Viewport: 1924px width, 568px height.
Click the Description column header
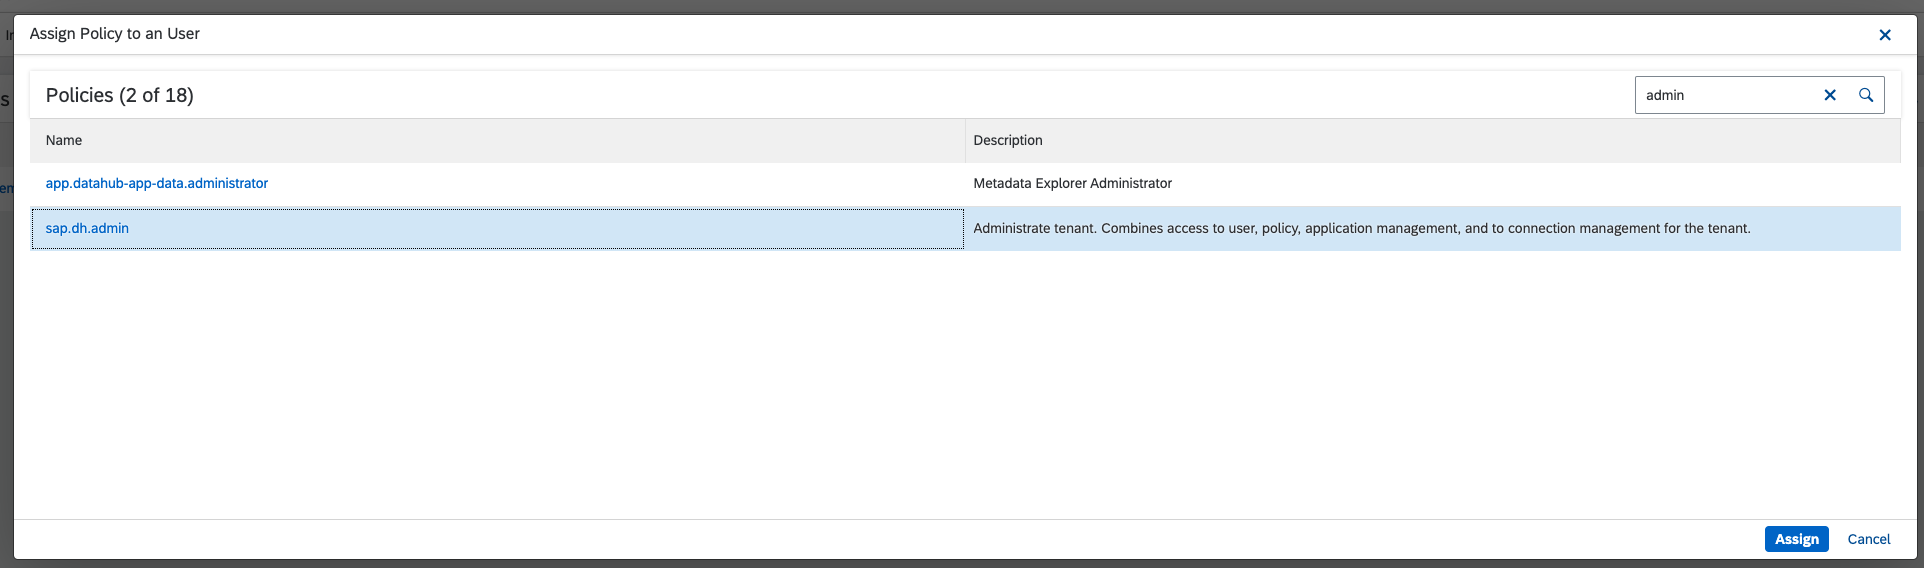[x=1007, y=140]
